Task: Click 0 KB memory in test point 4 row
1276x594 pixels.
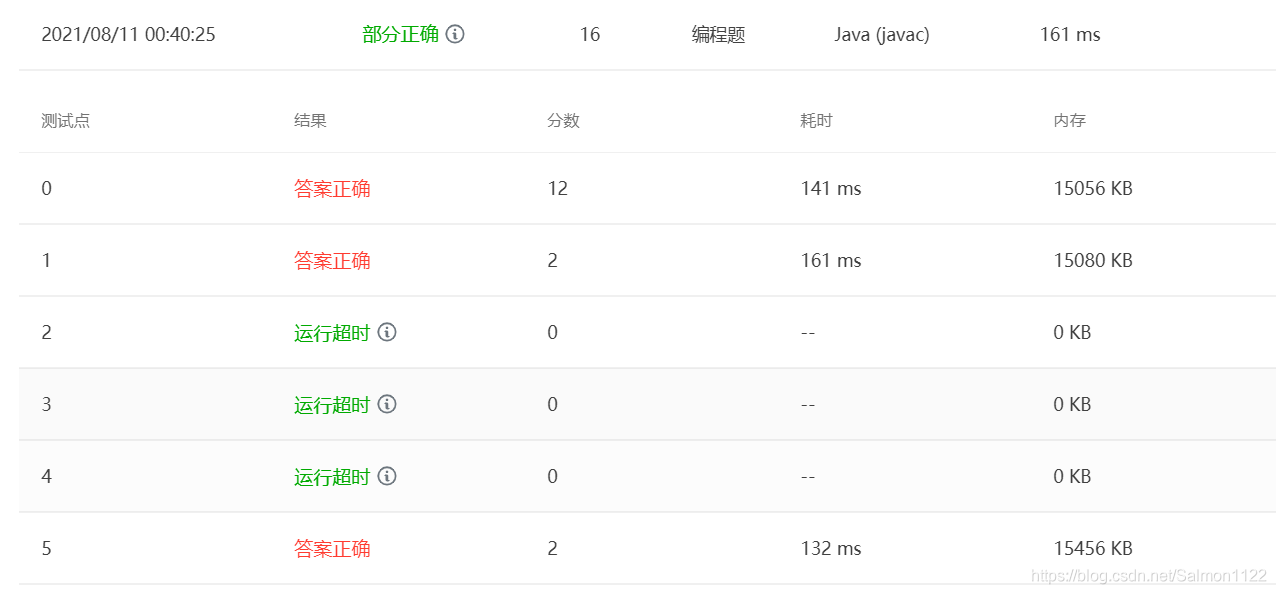Action: pos(1072,476)
